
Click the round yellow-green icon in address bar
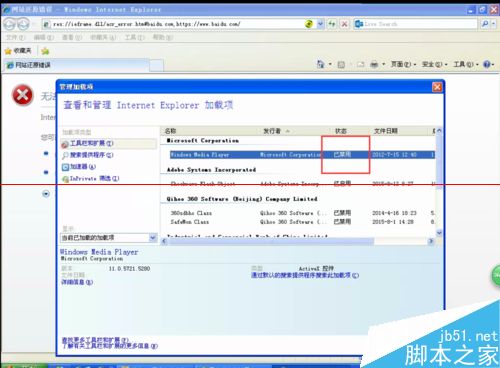[x=309, y=24]
